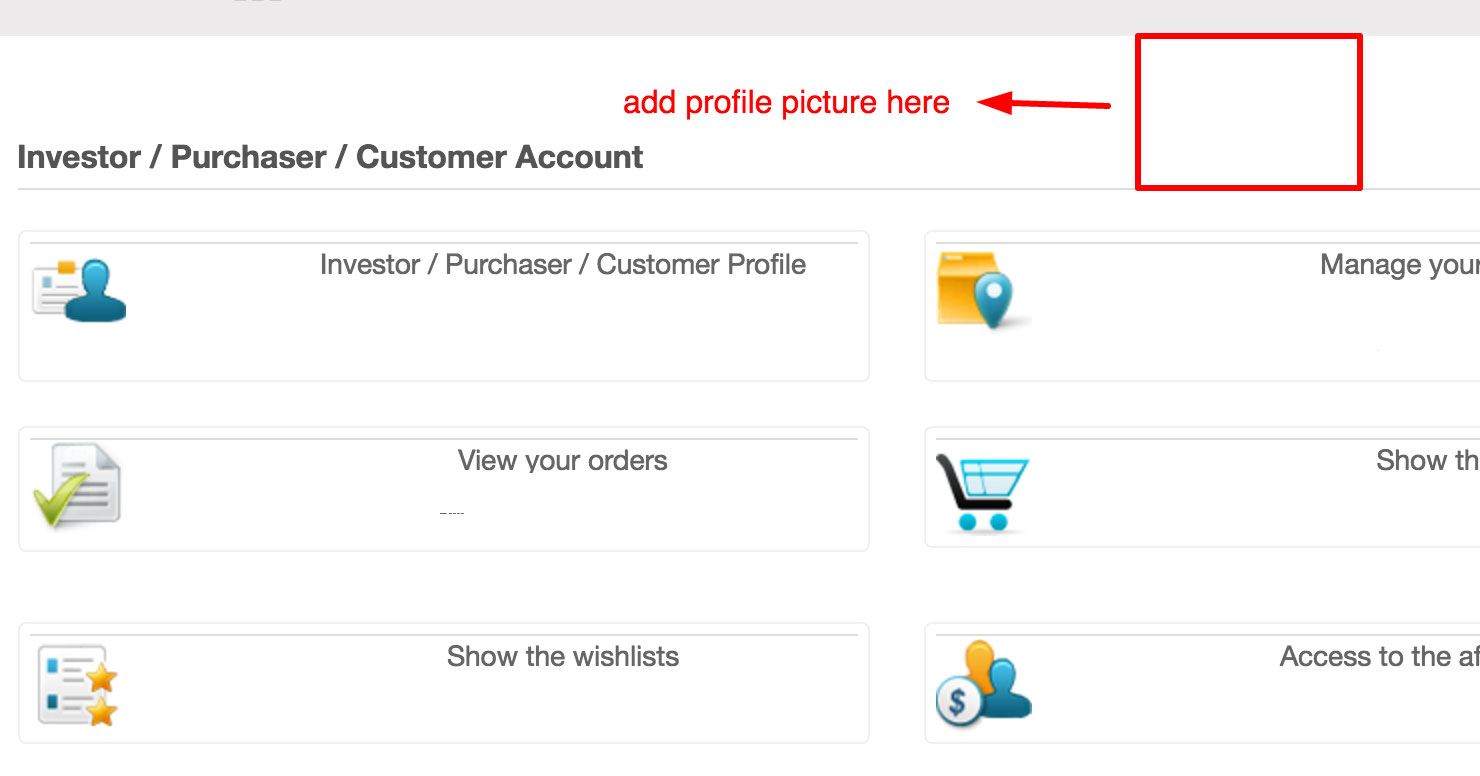Open the truncated Show th link

(1426, 461)
